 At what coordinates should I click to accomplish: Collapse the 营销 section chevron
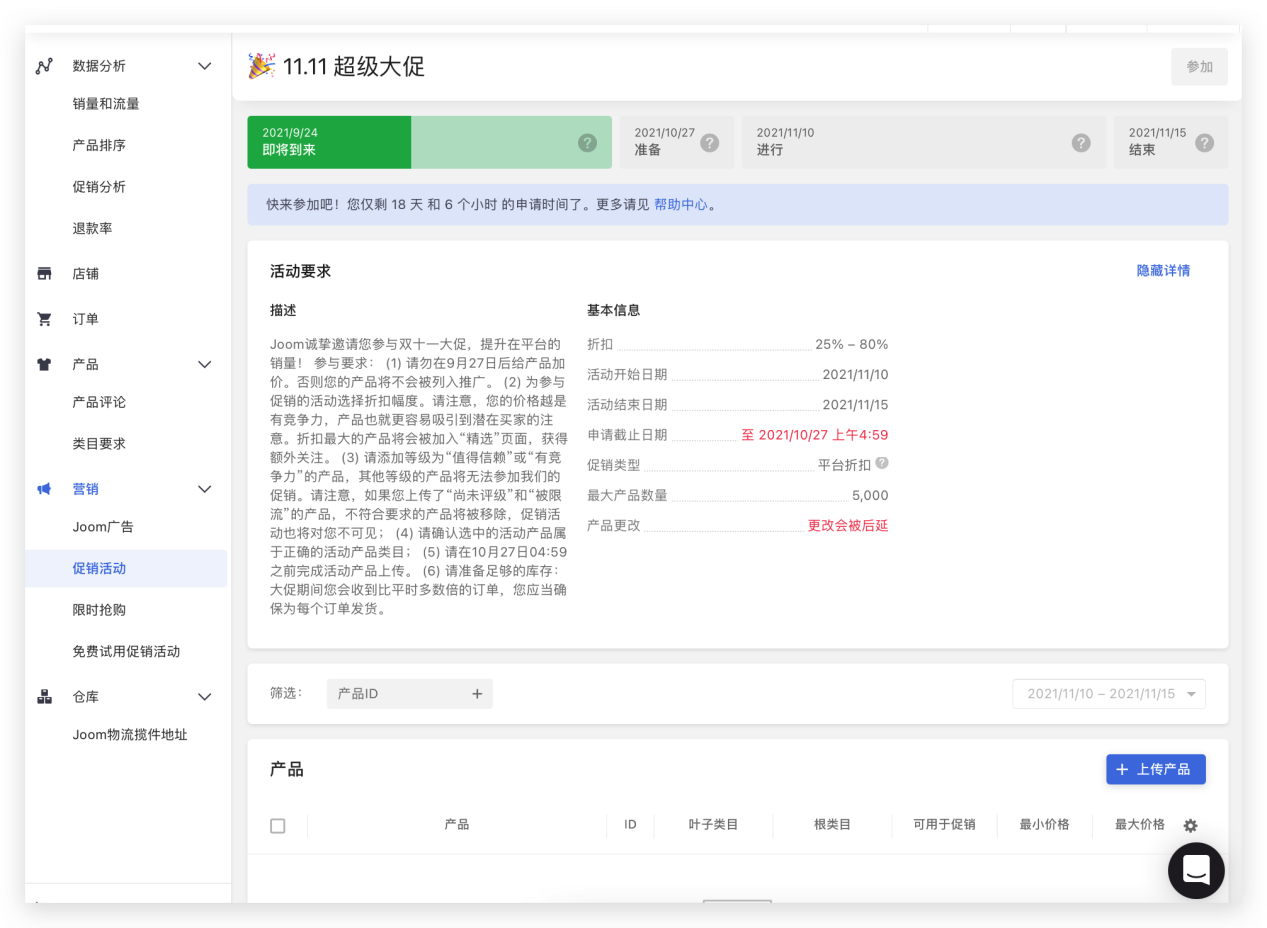[x=205, y=489]
